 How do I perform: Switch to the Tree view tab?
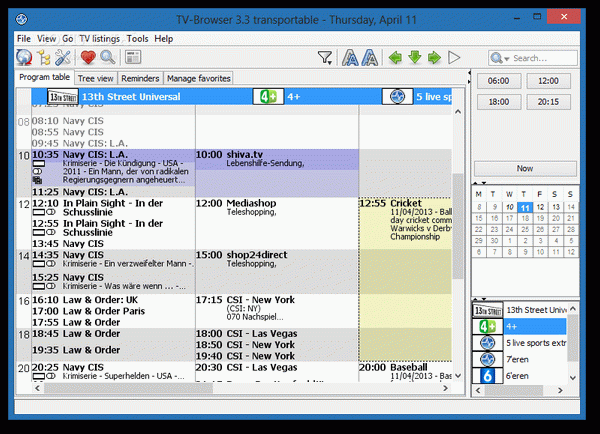96,78
